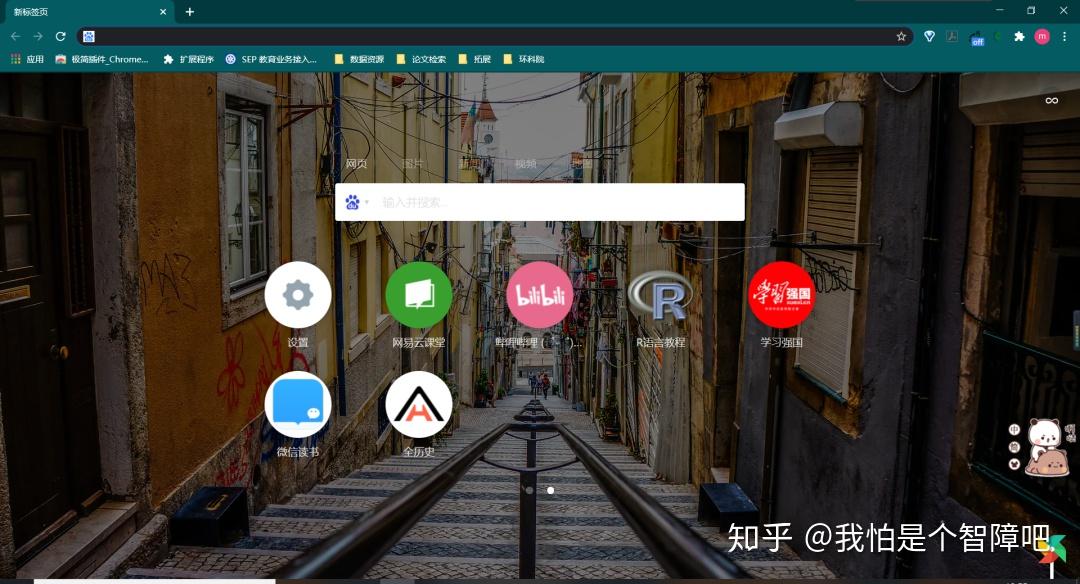1080x584 pixels.
Task: Open the 设置 settings gear shortcut
Action: coord(298,295)
